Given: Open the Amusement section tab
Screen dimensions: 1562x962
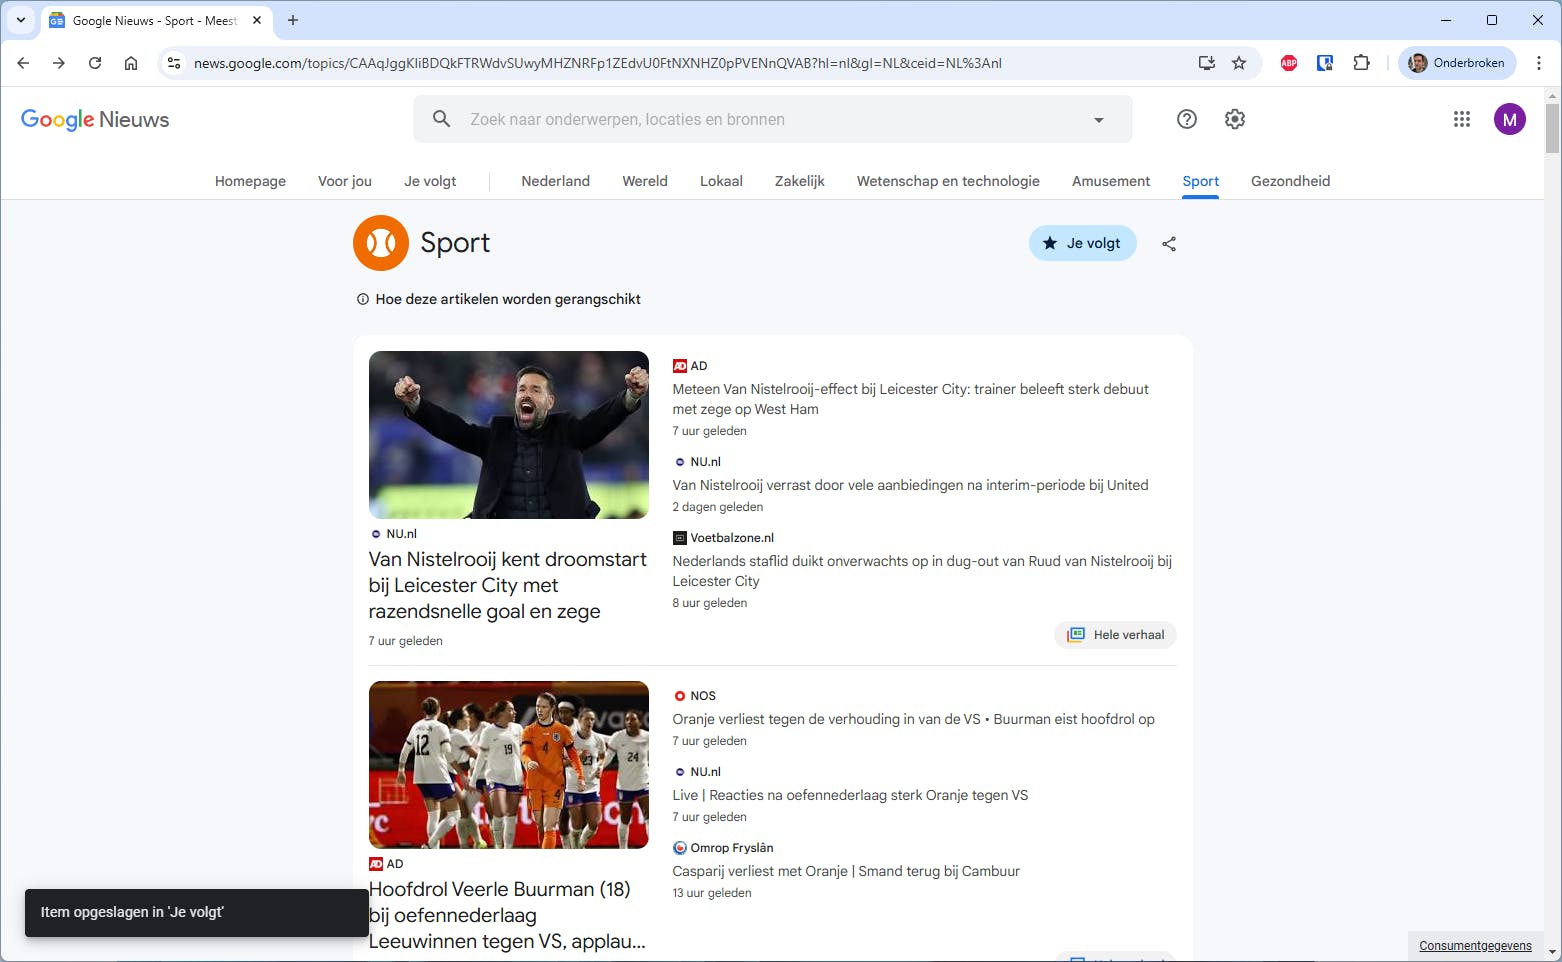Looking at the screenshot, I should tap(1110, 181).
